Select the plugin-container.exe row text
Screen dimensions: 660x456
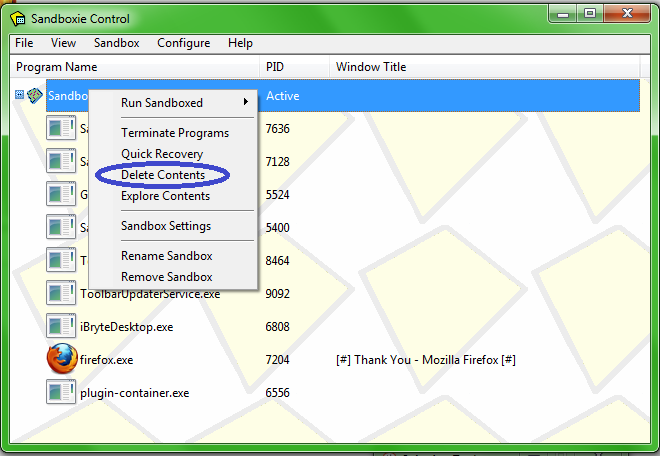pyautogui.click(x=135, y=393)
